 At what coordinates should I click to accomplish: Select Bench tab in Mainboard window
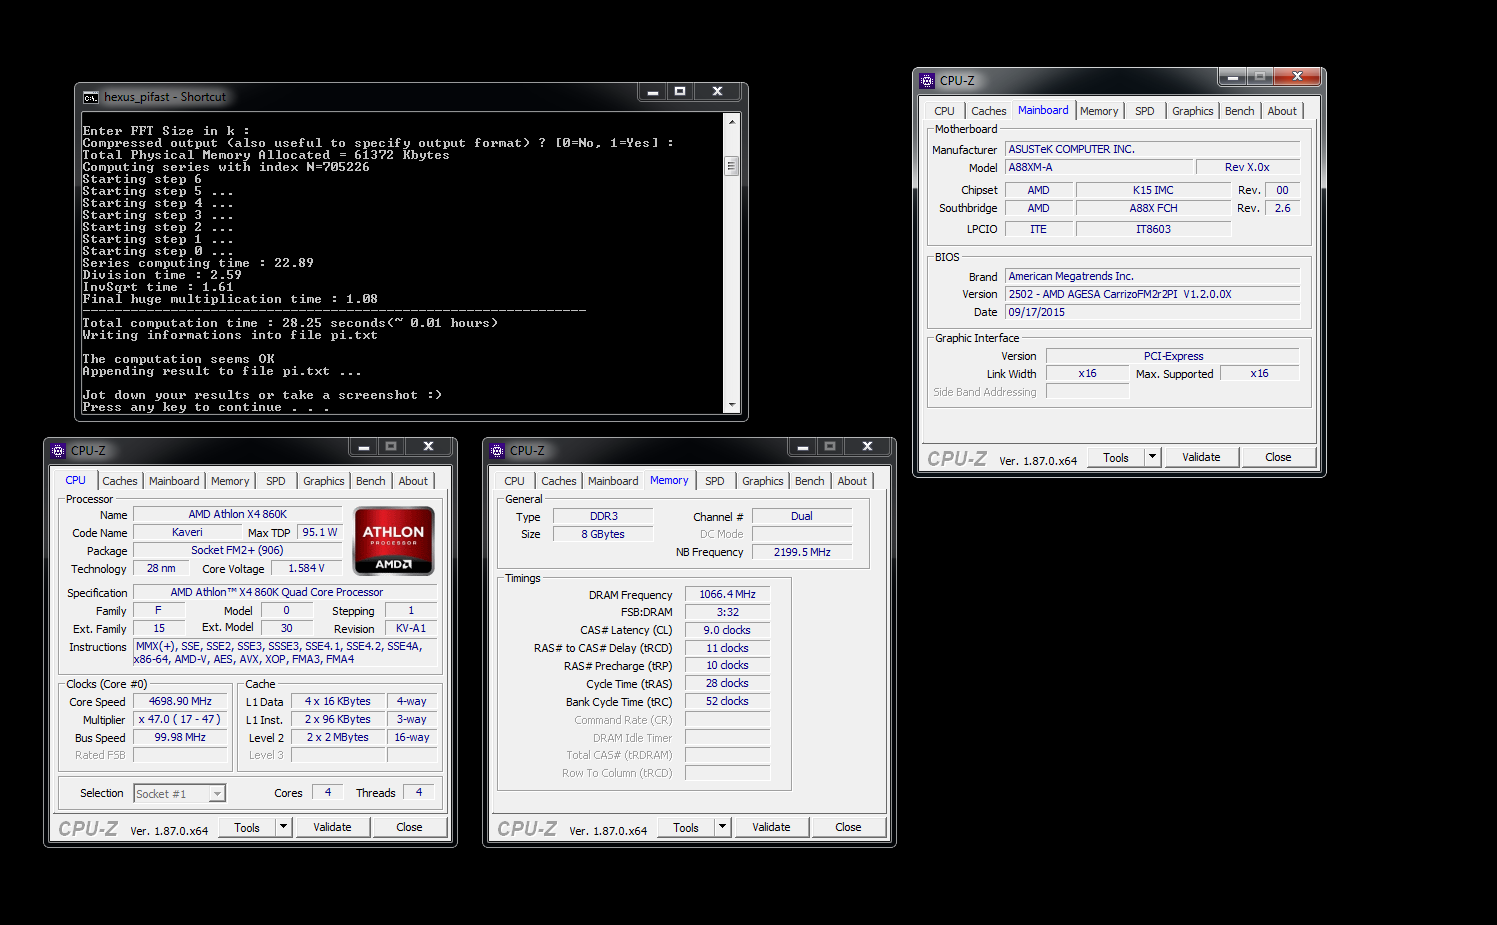tap(1240, 111)
